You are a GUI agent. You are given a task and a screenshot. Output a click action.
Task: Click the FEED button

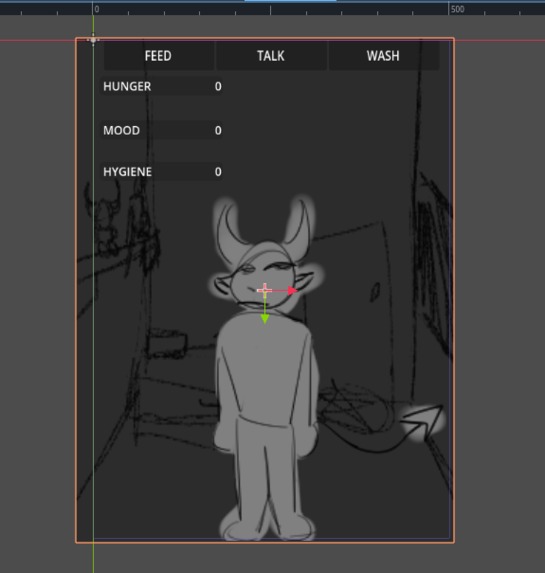click(x=158, y=56)
